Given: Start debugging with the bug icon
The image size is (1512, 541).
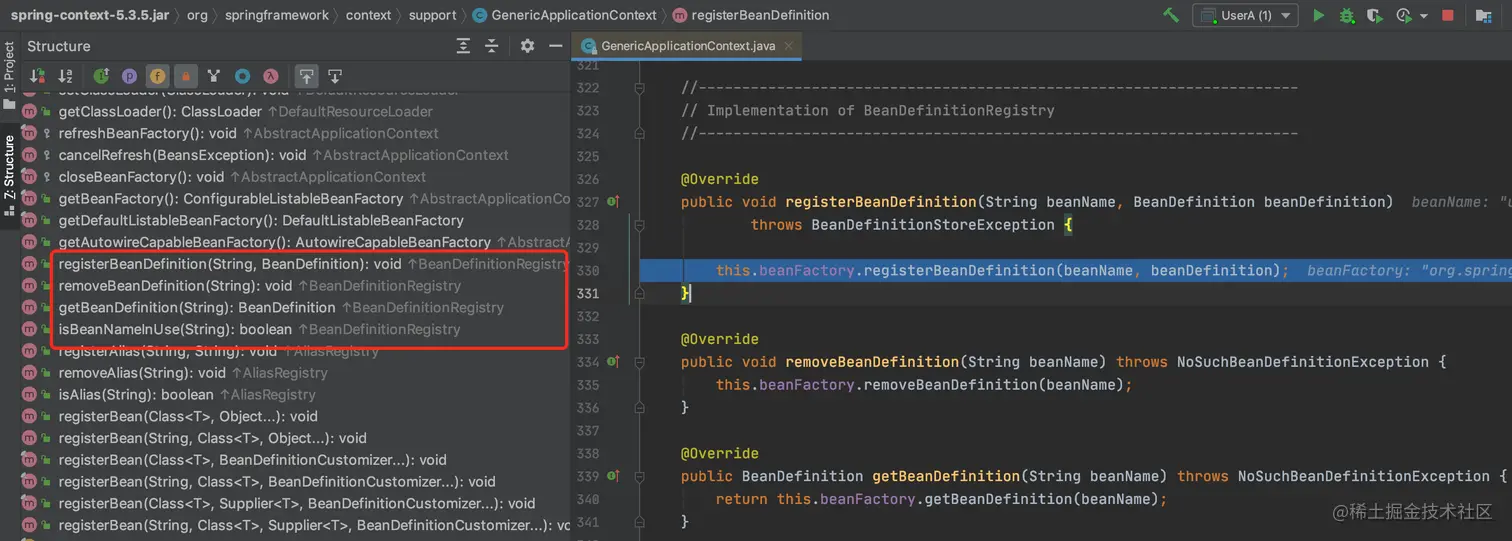Looking at the screenshot, I should click(1346, 15).
